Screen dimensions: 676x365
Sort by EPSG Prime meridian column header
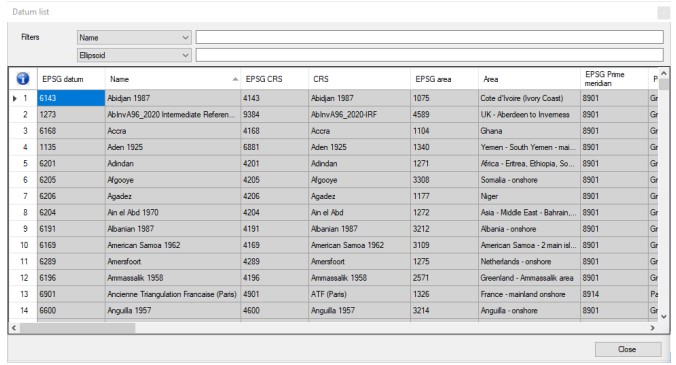coord(614,79)
